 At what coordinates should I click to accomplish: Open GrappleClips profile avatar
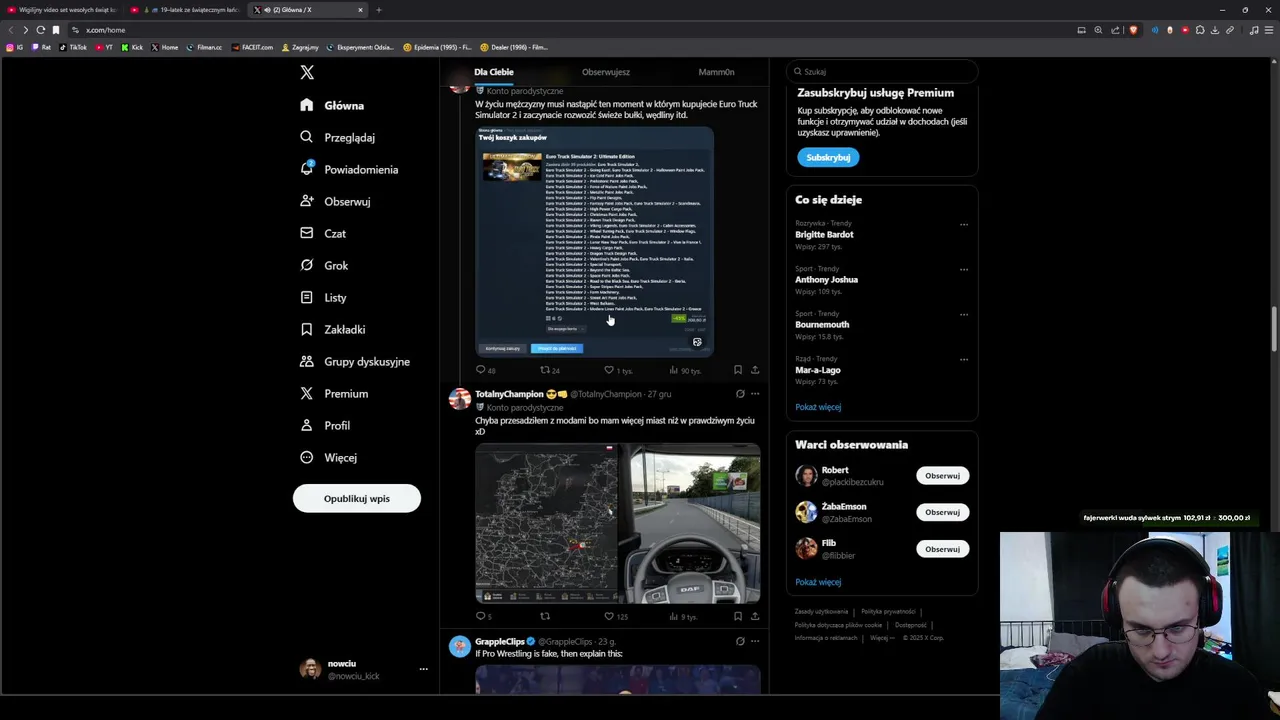point(460,646)
